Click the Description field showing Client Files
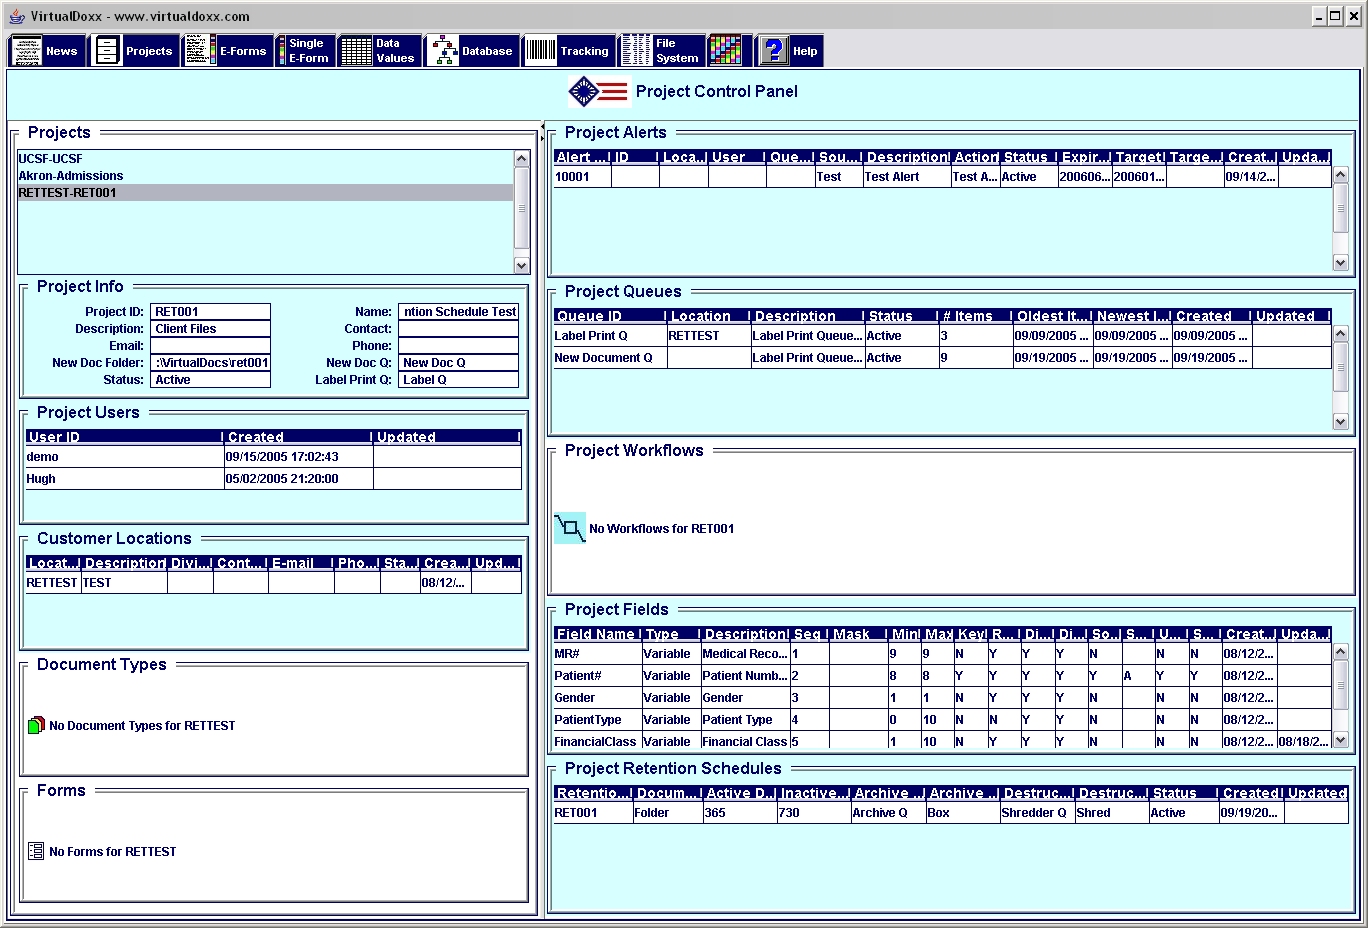This screenshot has height=928, width=1368. 210,329
